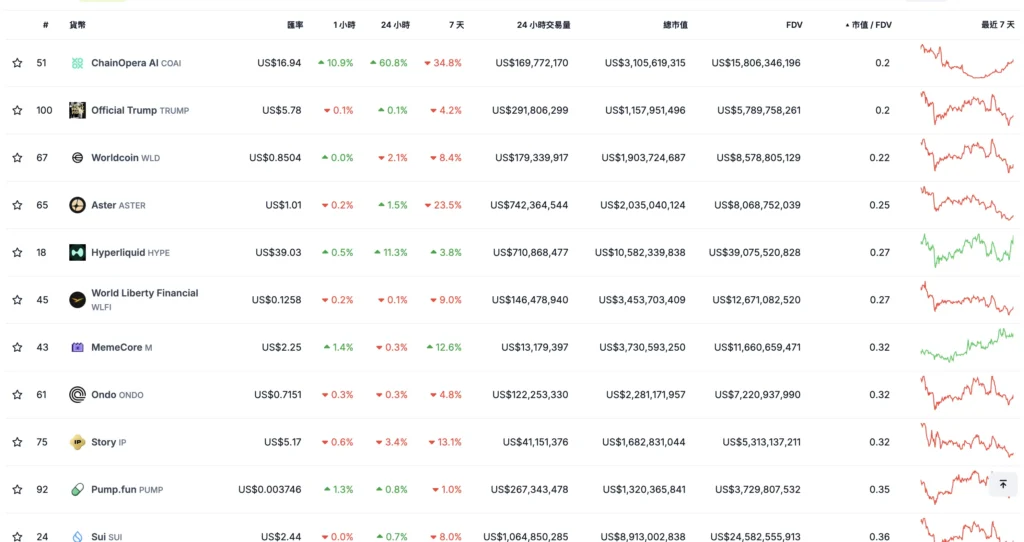Sort by 7 天 change column header
Viewport: 1024px width, 542px height.
click(454, 24)
